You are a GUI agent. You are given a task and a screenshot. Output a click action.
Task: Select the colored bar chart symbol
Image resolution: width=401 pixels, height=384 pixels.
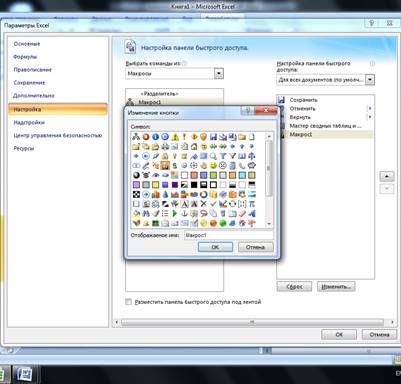[x=155, y=195]
